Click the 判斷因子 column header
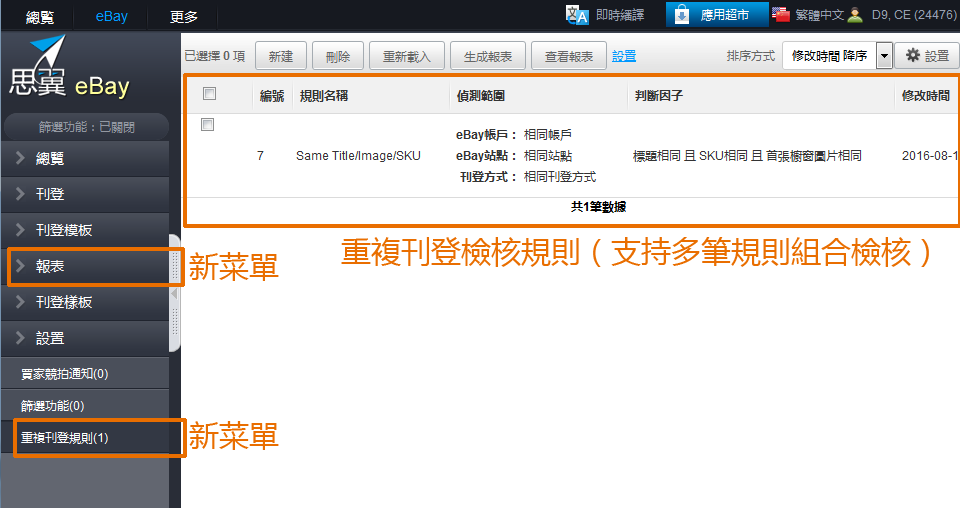Image resolution: width=960 pixels, height=508 pixels. (x=659, y=95)
